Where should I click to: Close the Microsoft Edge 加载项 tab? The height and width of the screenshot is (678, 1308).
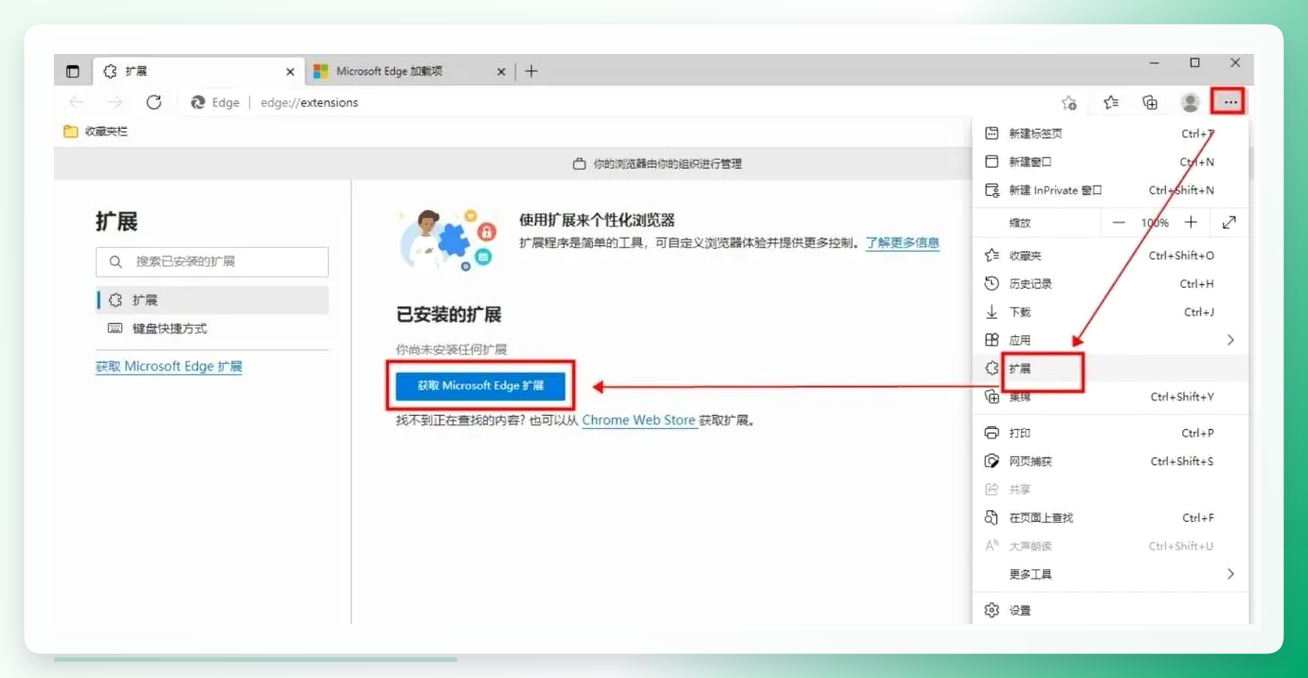(502, 72)
